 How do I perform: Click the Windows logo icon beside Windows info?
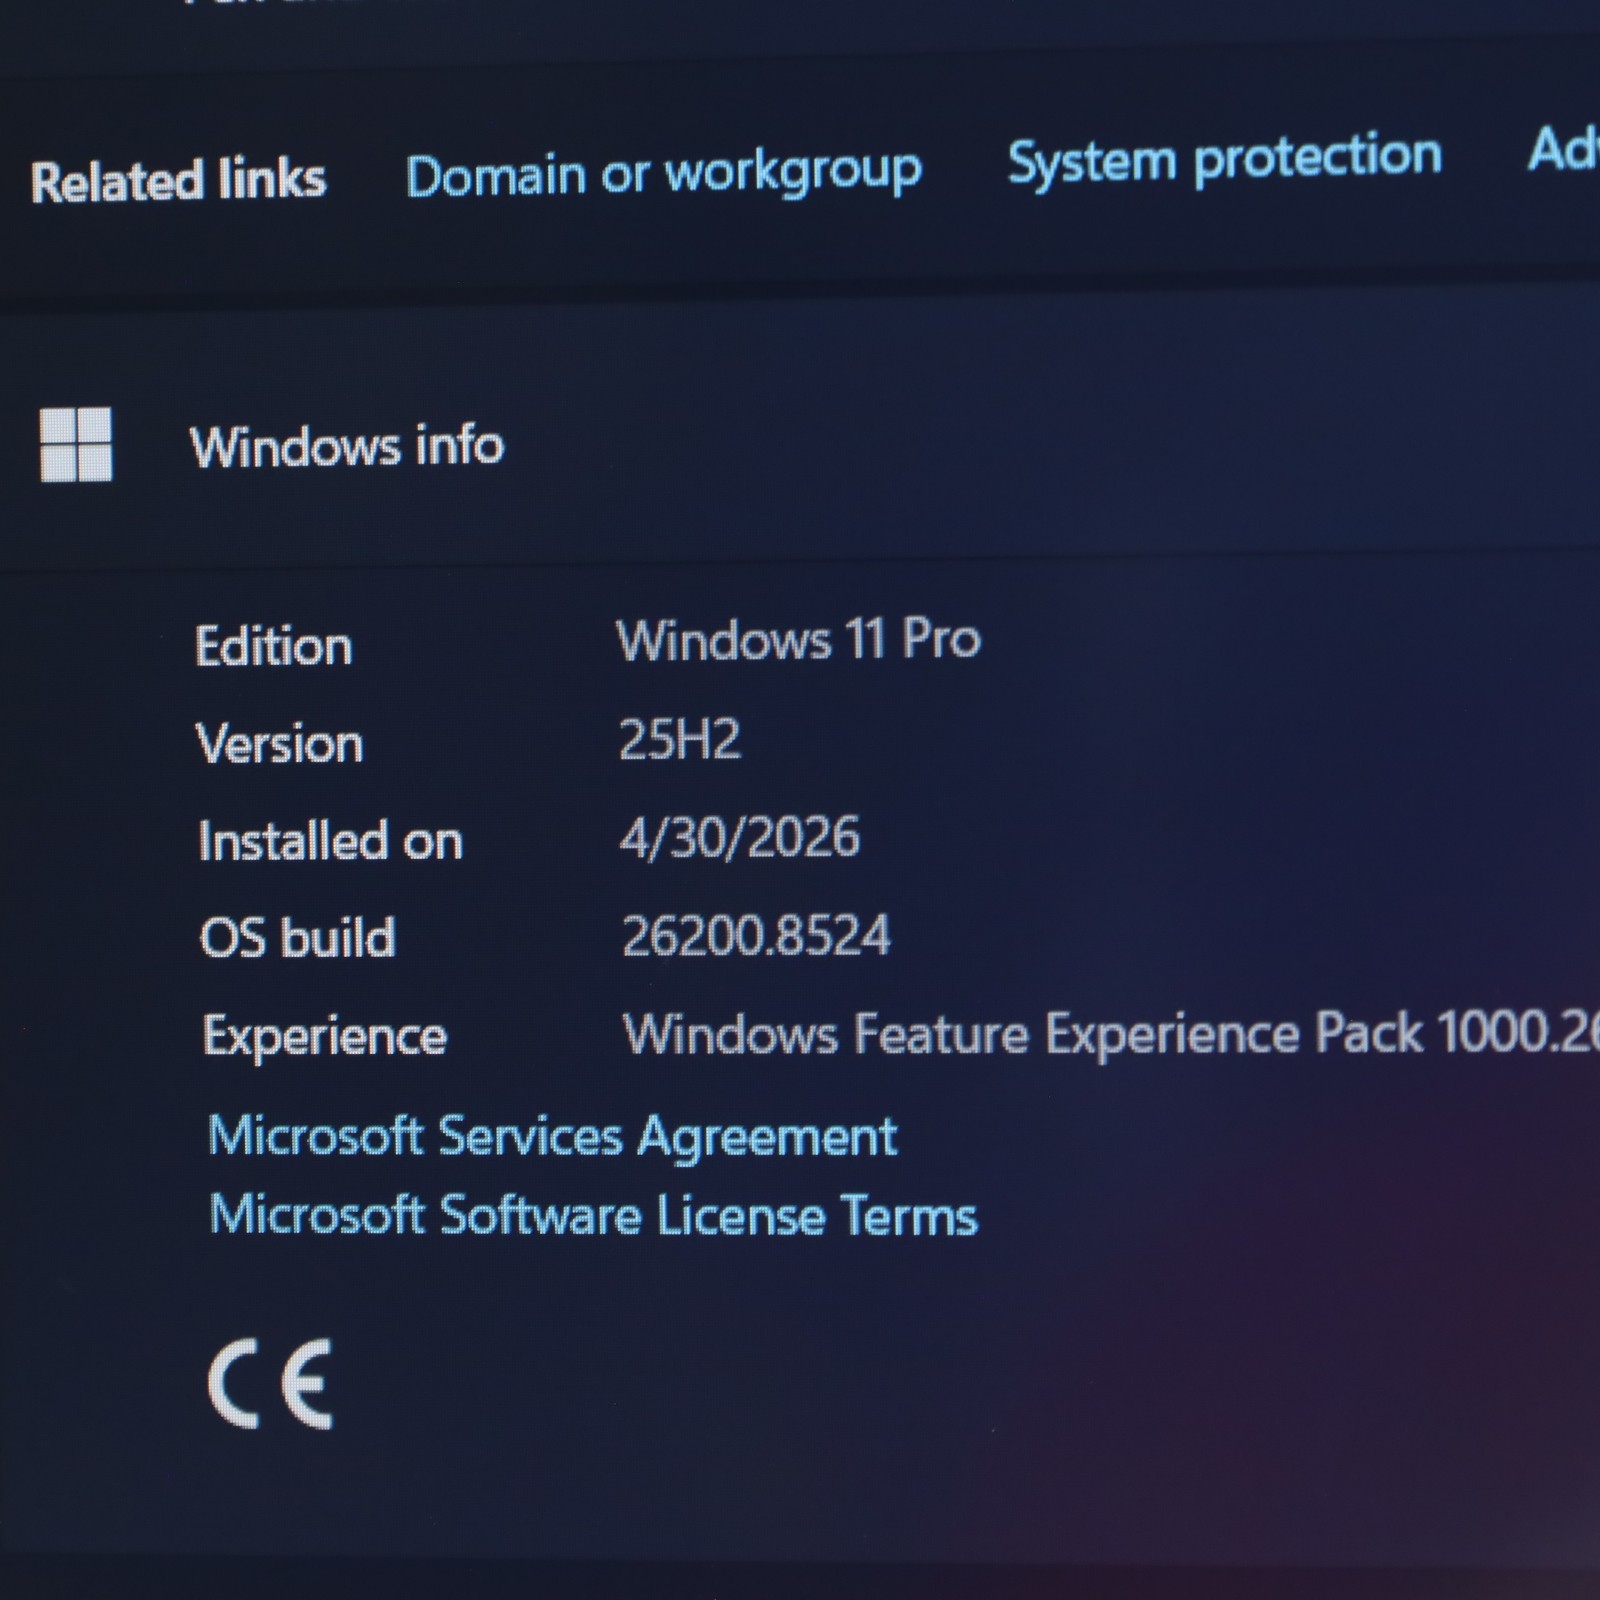76,444
